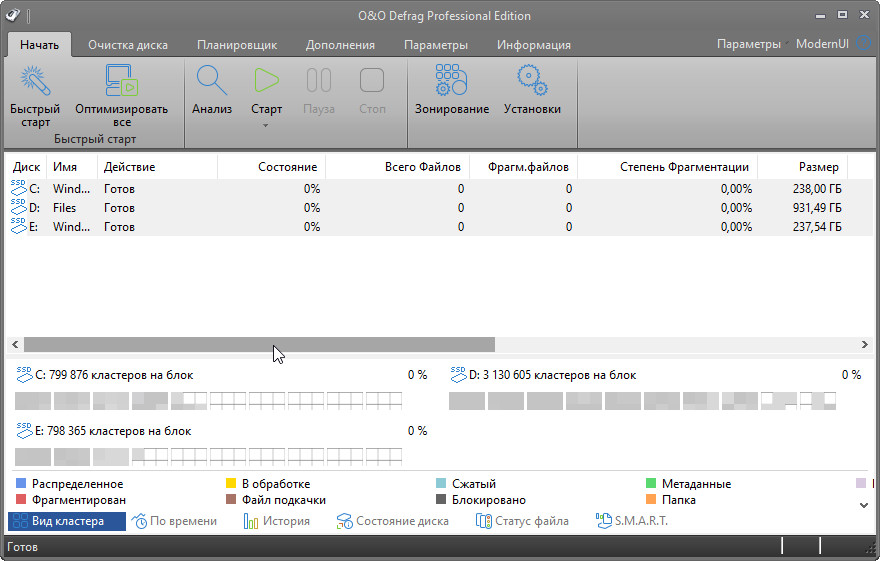Switch to По времени view
The height and width of the screenshot is (561, 880).
[x=175, y=521]
